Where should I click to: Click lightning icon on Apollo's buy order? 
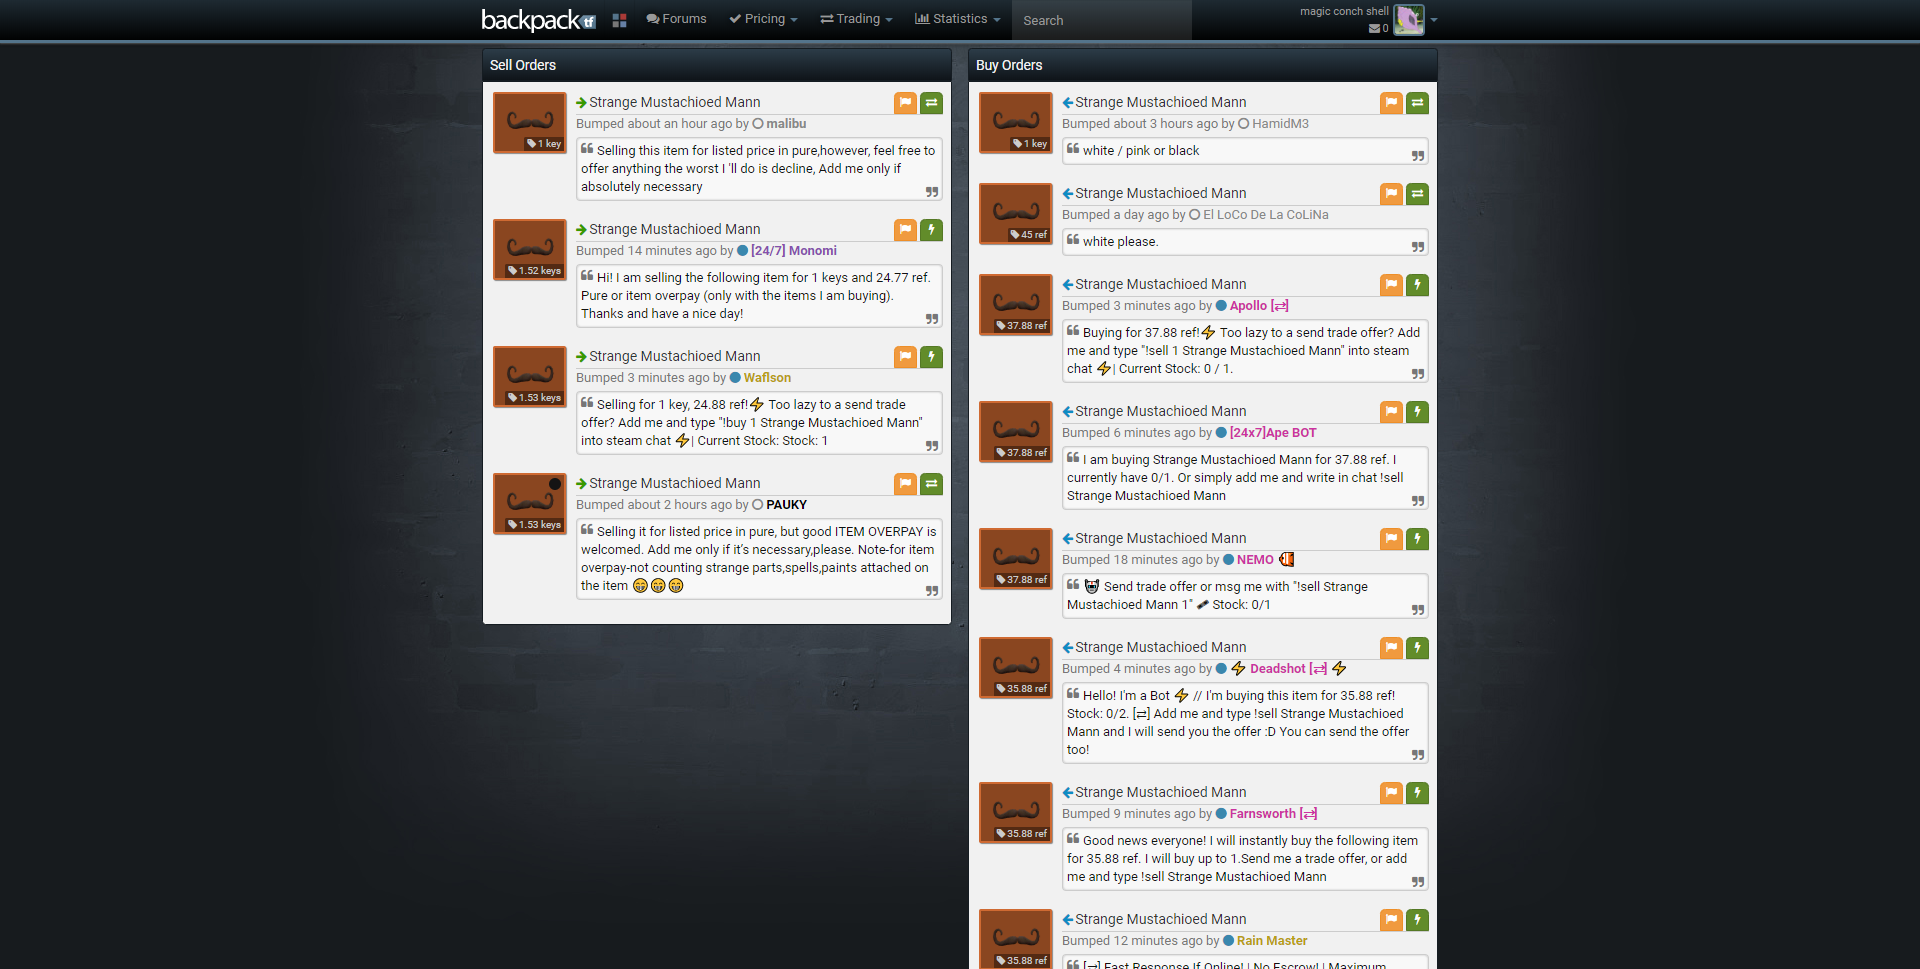1417,285
